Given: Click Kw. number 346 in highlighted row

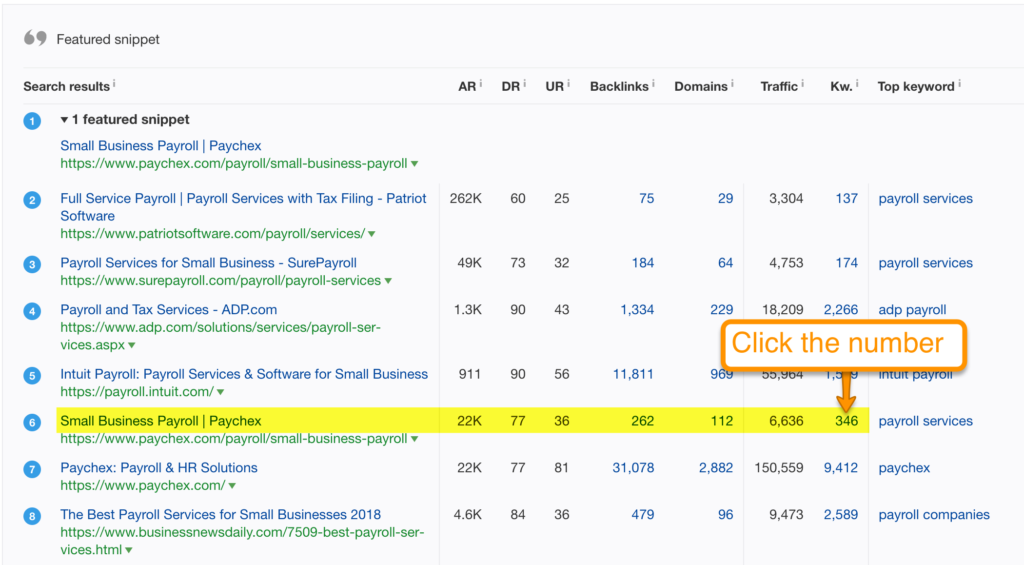Looking at the screenshot, I should click(846, 421).
